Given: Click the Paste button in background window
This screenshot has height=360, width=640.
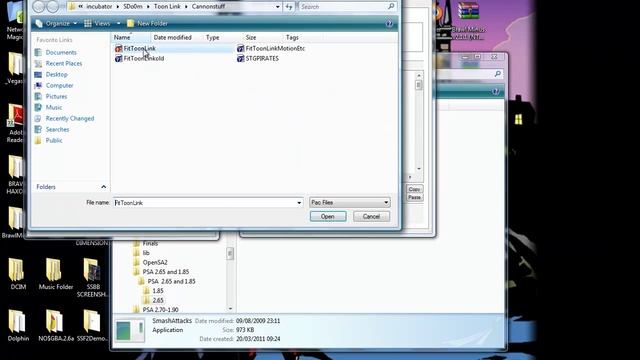Looking at the screenshot, I should 414,198.
